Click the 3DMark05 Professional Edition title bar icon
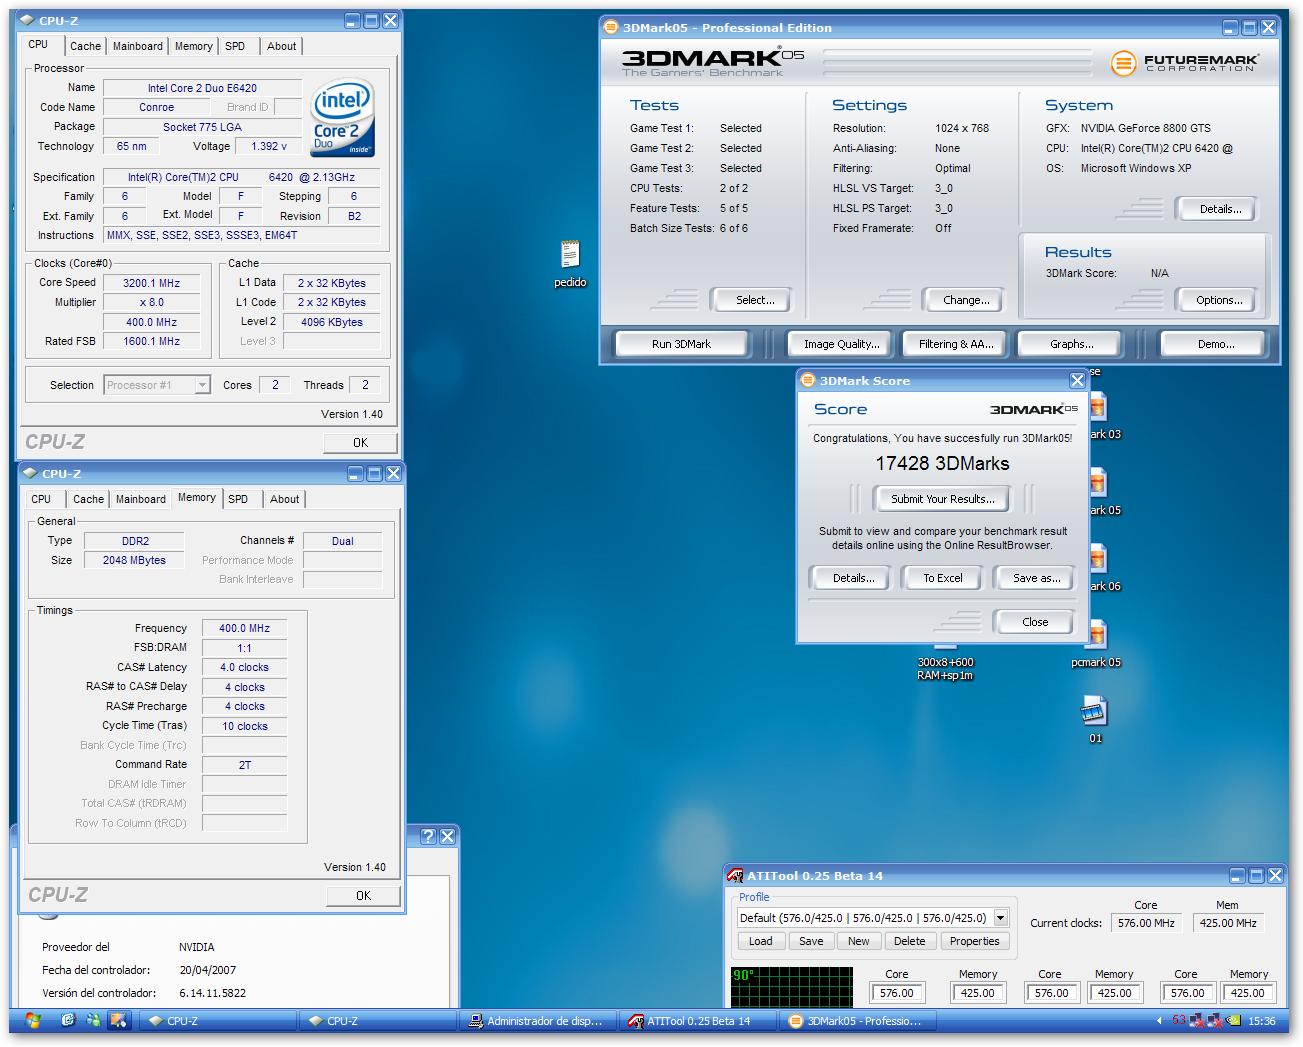This screenshot has height=1047, width=1303. click(x=611, y=28)
